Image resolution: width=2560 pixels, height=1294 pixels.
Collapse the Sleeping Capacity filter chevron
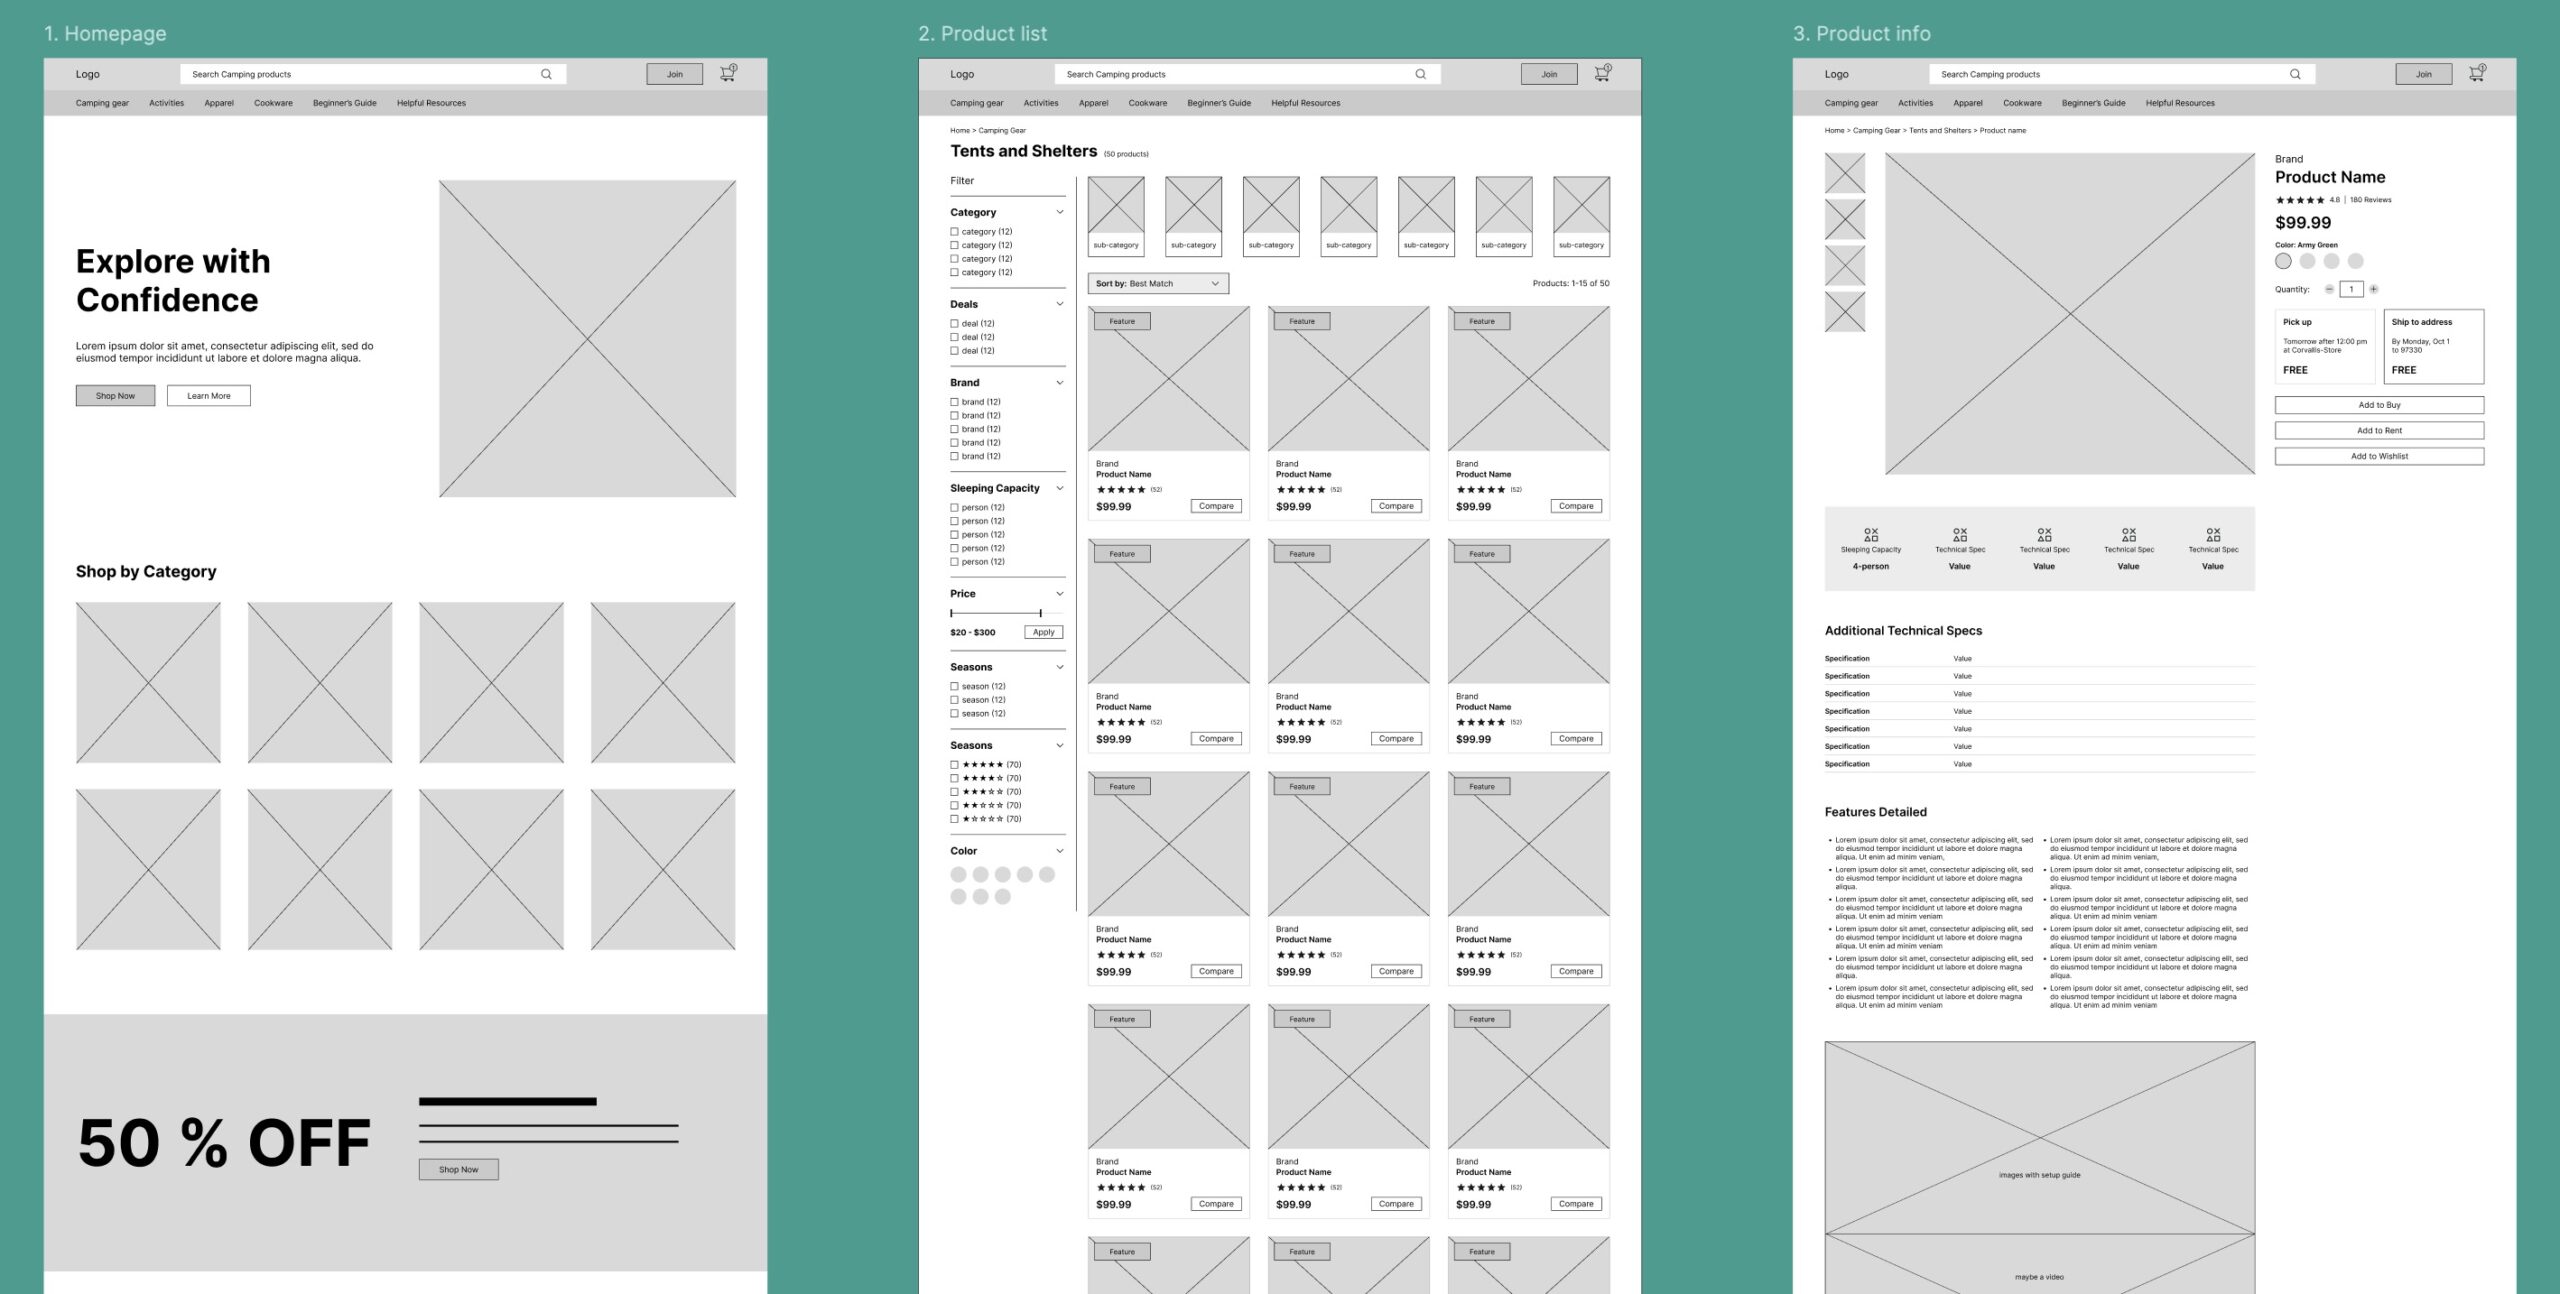pyautogui.click(x=1060, y=488)
